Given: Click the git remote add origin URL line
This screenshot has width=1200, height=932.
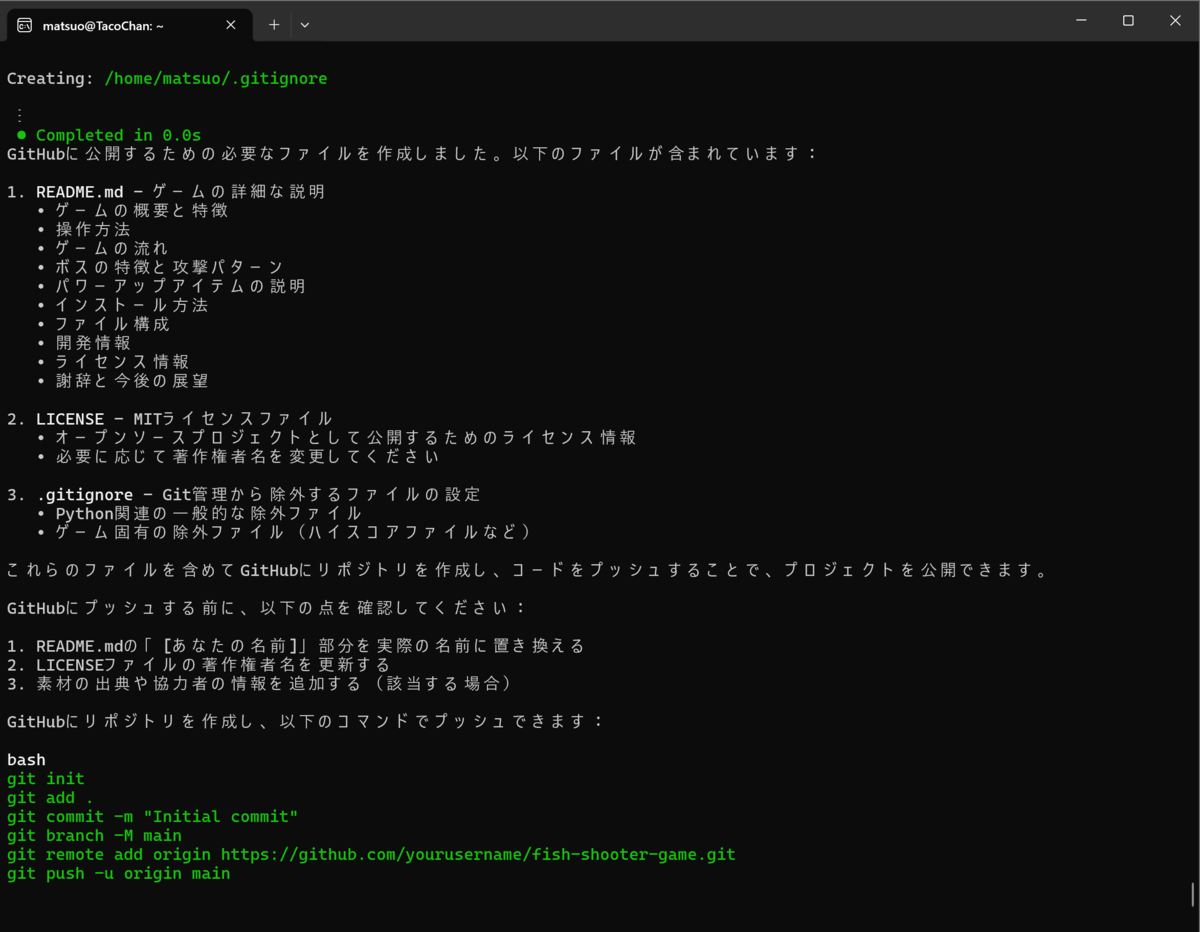Looking at the screenshot, I should [371, 854].
